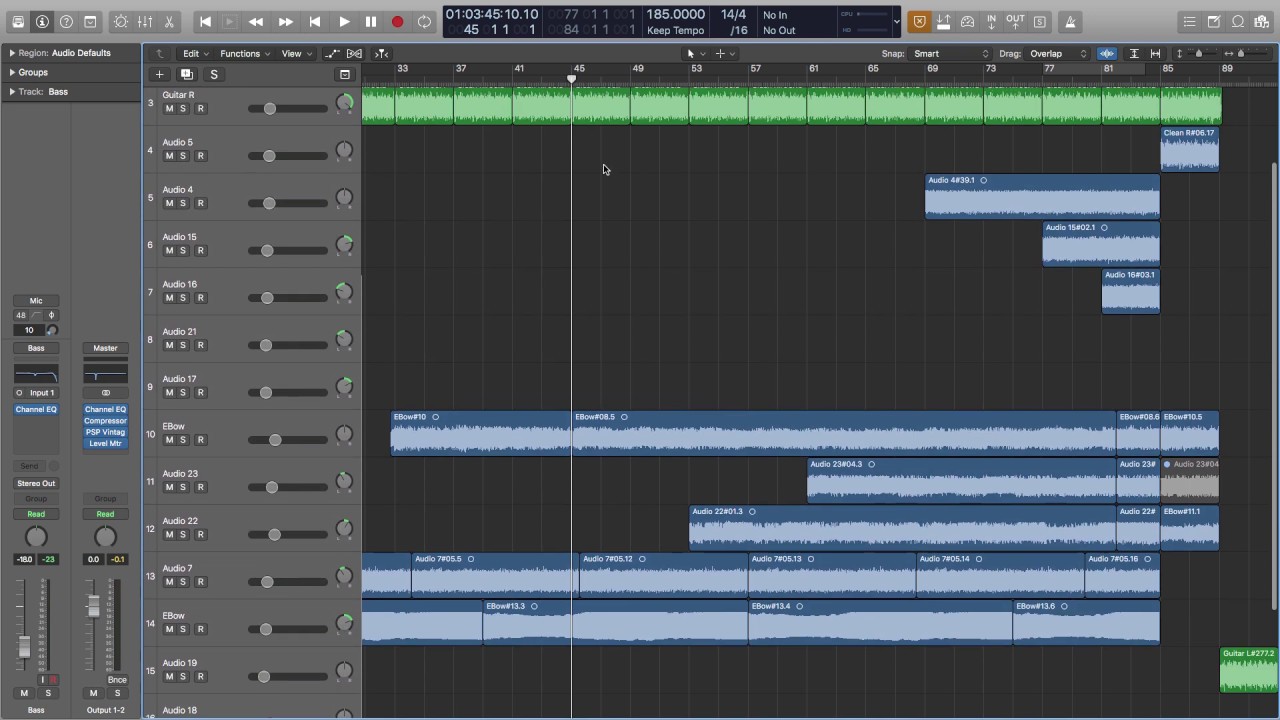
Task: Open the LCD display mode dropdown arrow
Action: pos(896,22)
